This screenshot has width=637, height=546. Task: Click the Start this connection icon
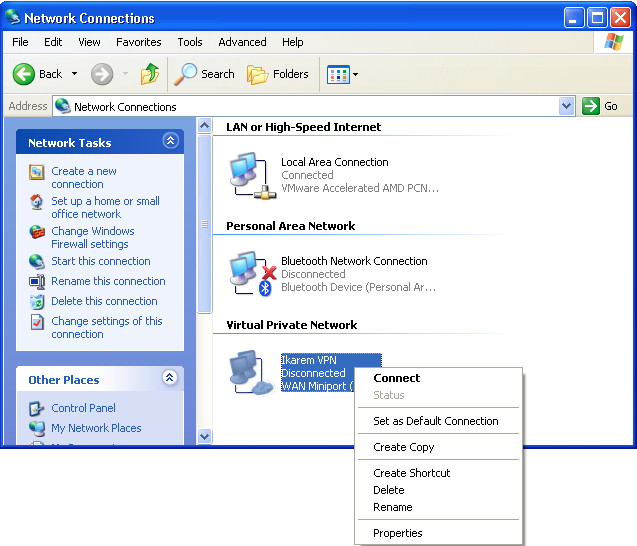(x=37, y=262)
